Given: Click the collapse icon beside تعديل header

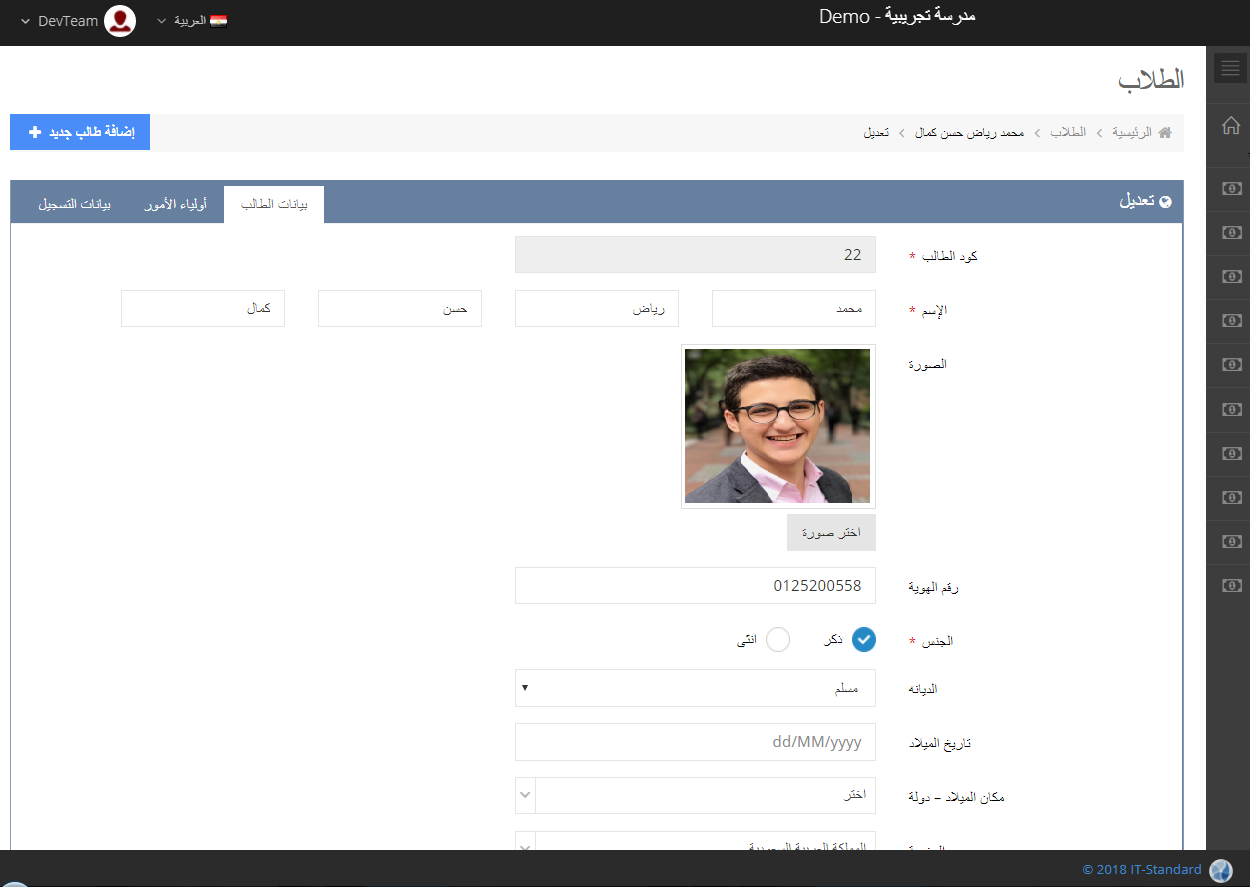Looking at the screenshot, I should 1165,201.
